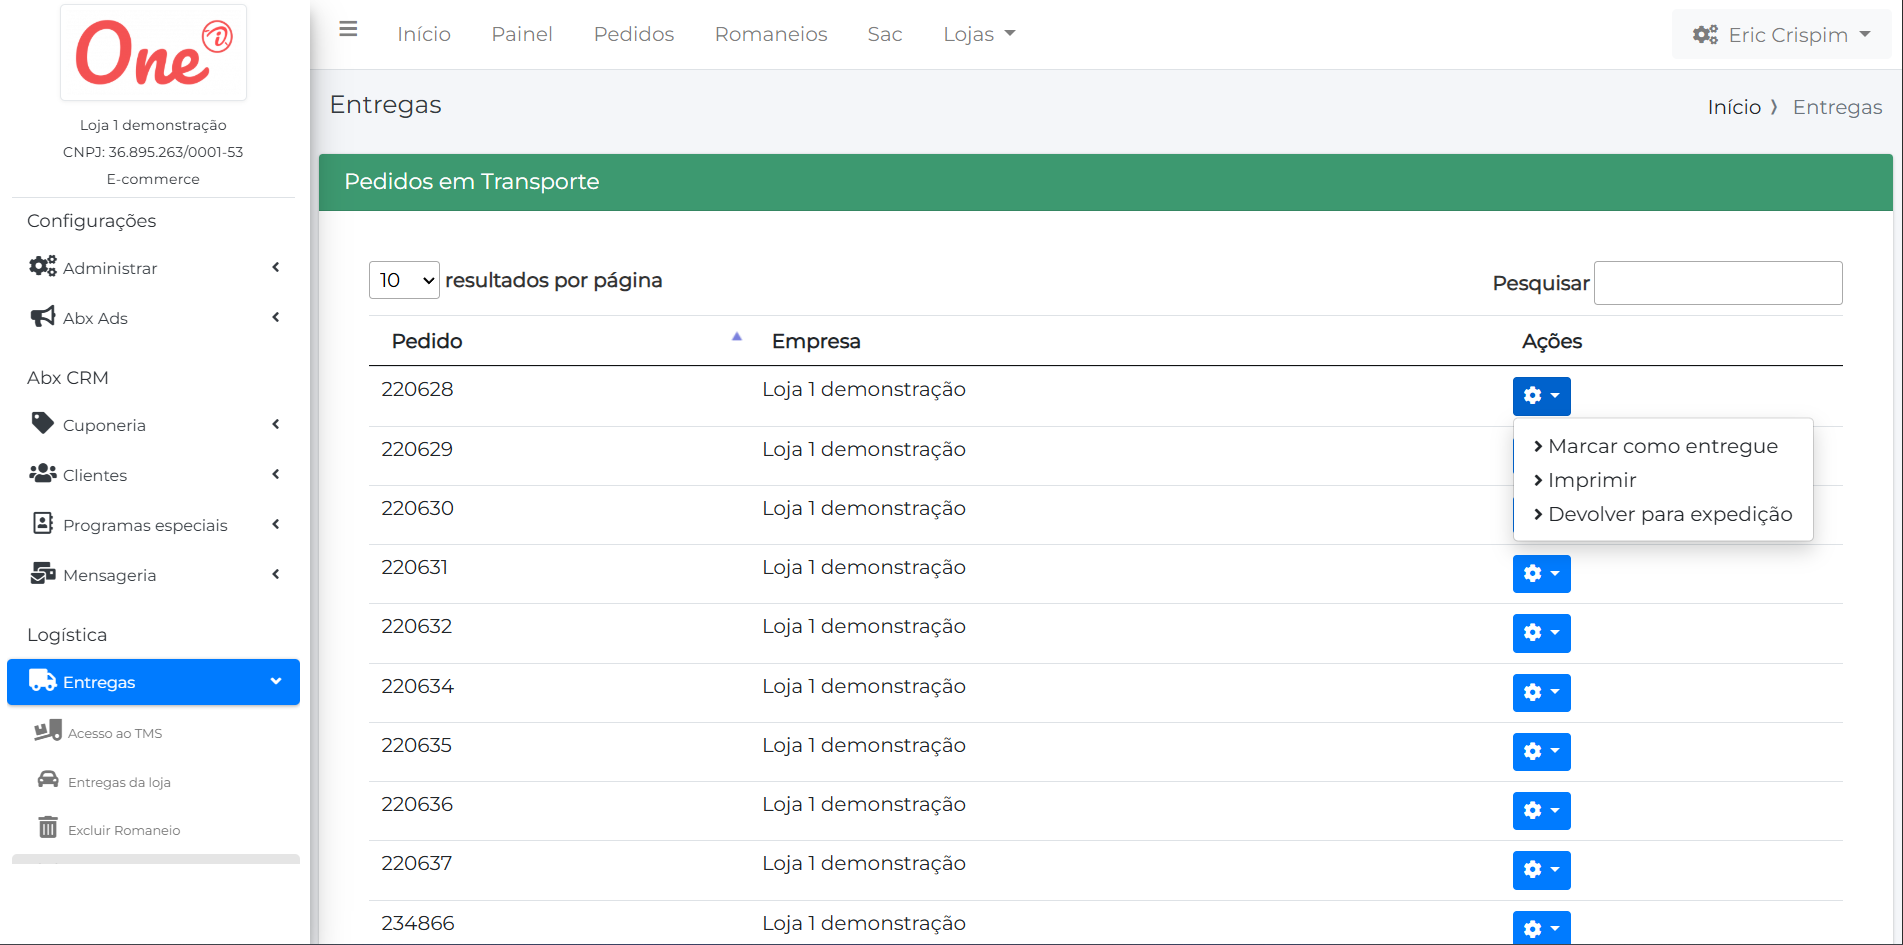The width and height of the screenshot is (1903, 945).
Task: Expand the Administrar sidebar section
Action: [153, 268]
